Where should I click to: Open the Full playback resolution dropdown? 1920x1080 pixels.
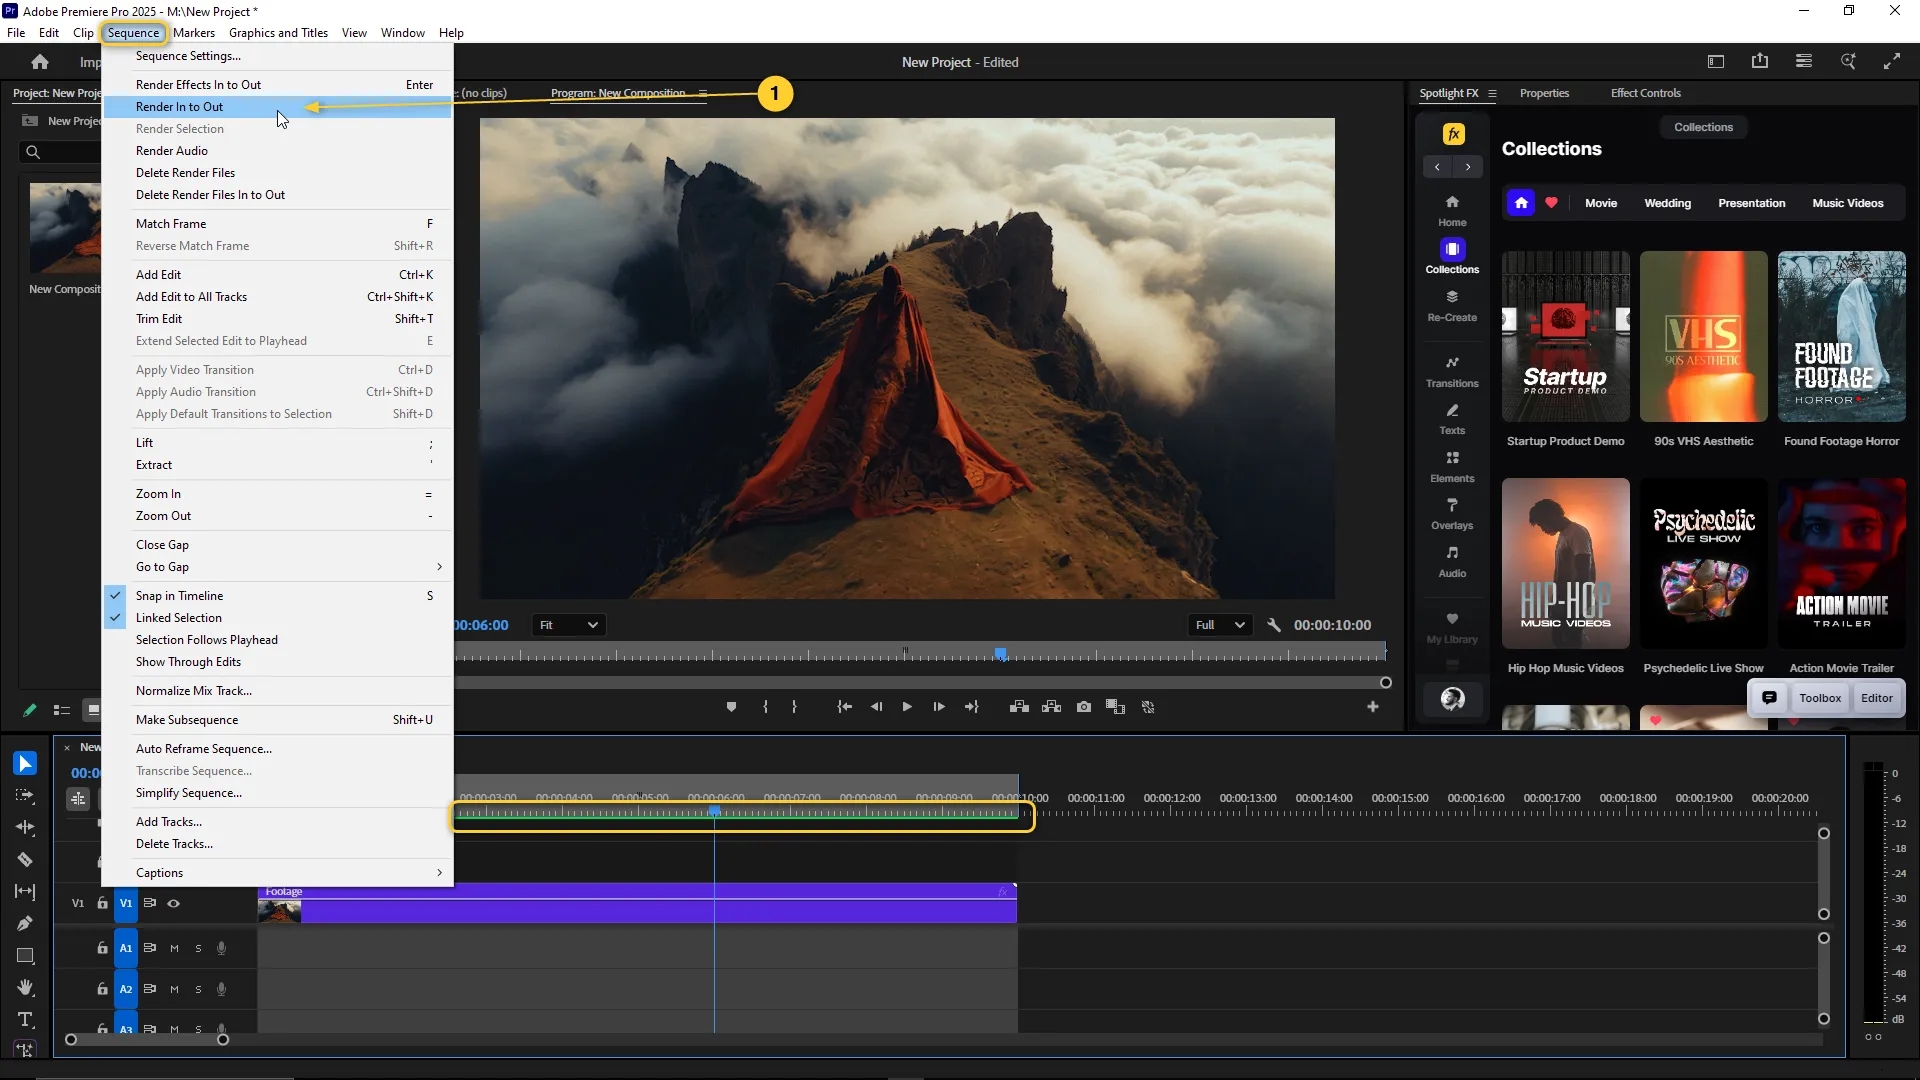[1219, 625]
